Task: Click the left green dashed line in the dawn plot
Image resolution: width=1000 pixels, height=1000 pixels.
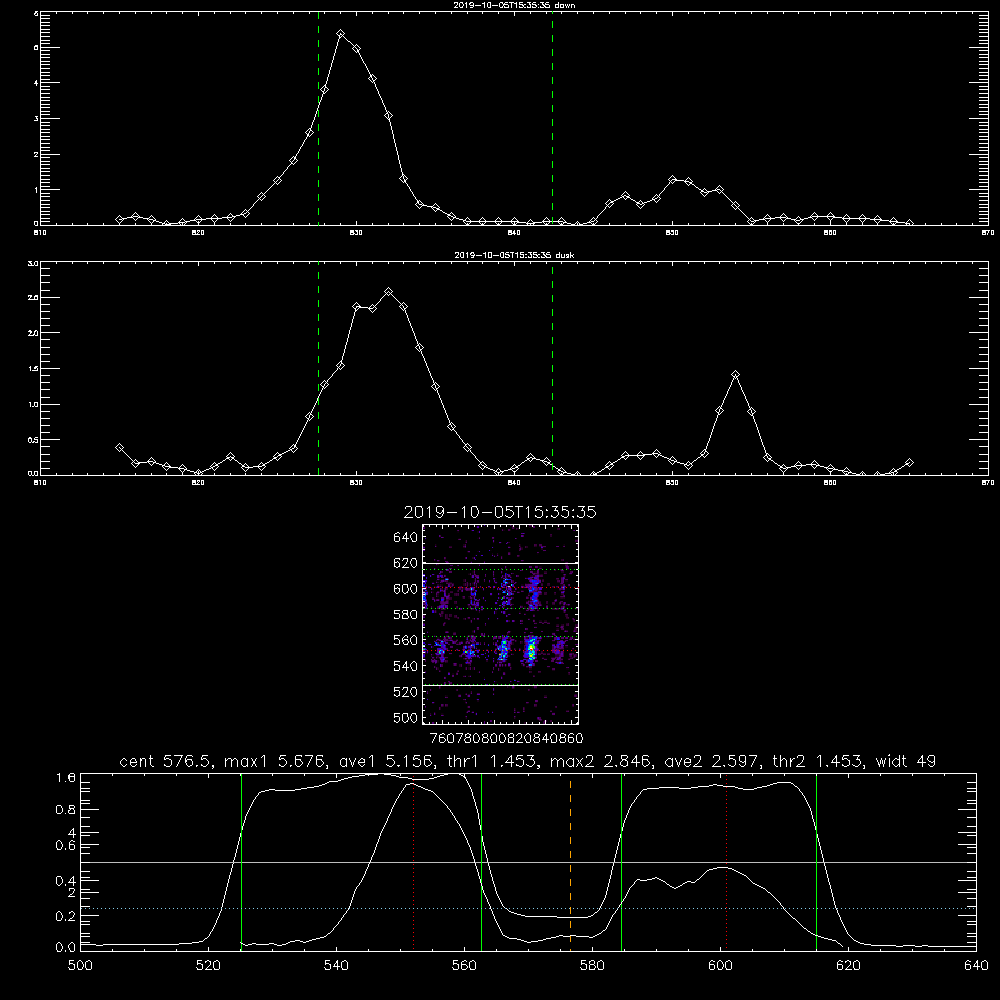Action: [x=318, y=118]
